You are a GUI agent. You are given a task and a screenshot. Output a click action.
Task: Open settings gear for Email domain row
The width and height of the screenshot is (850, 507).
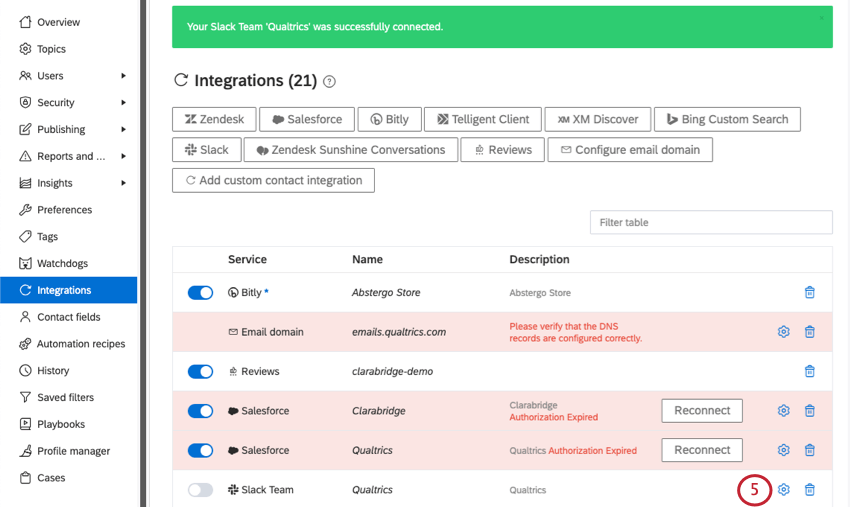[783, 331]
